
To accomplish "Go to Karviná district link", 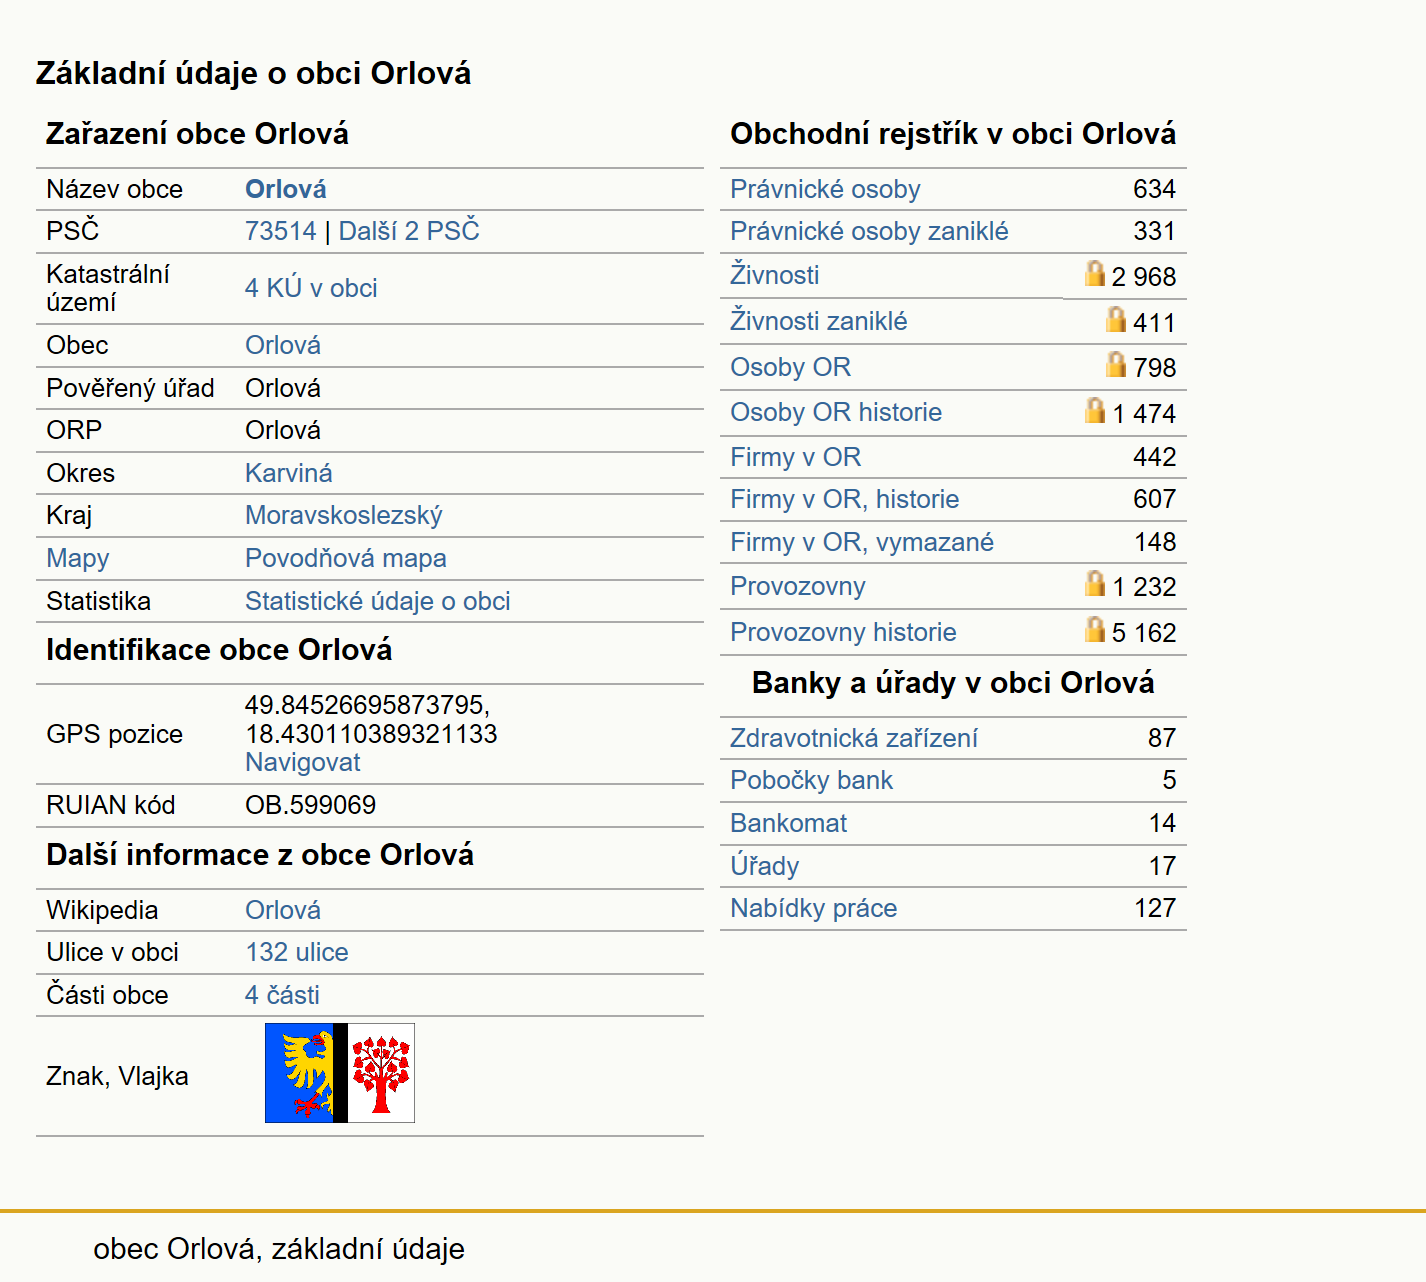I will (289, 473).
